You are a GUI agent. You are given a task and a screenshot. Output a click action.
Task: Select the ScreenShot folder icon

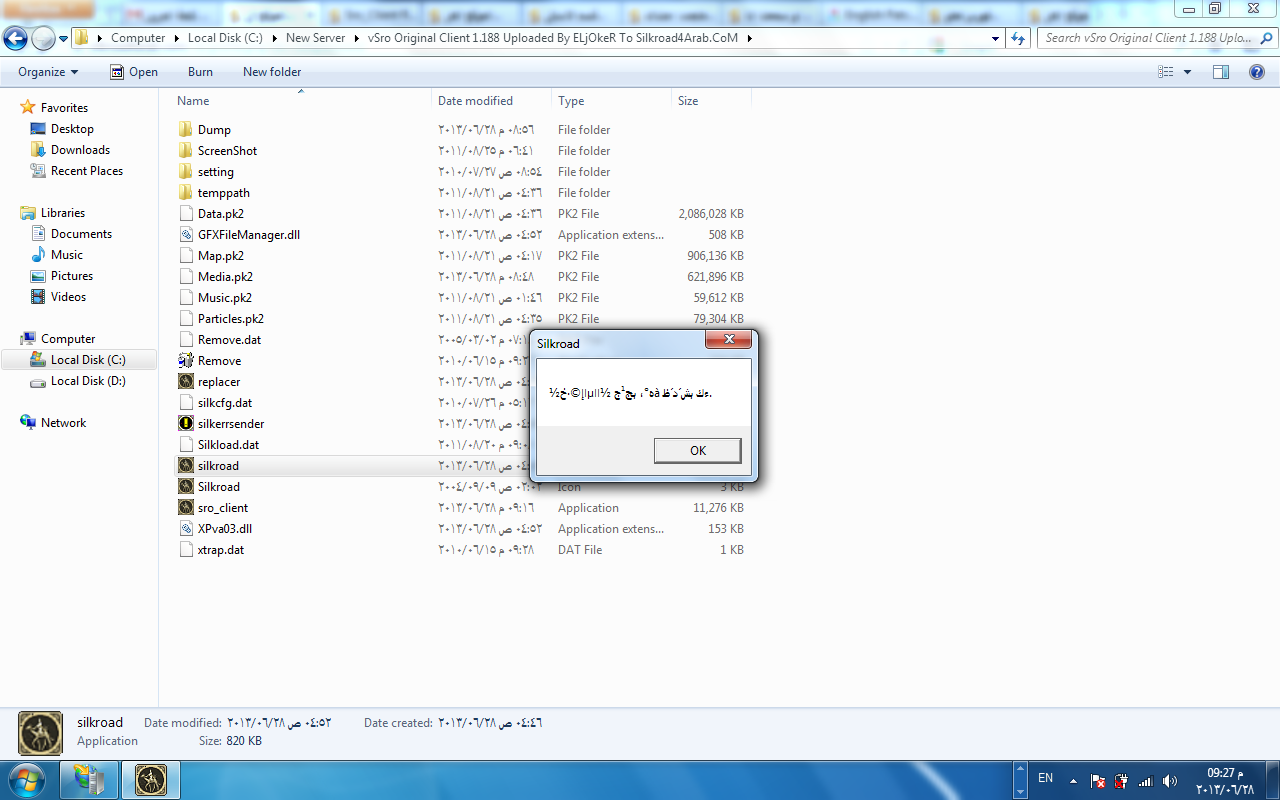[x=186, y=150]
